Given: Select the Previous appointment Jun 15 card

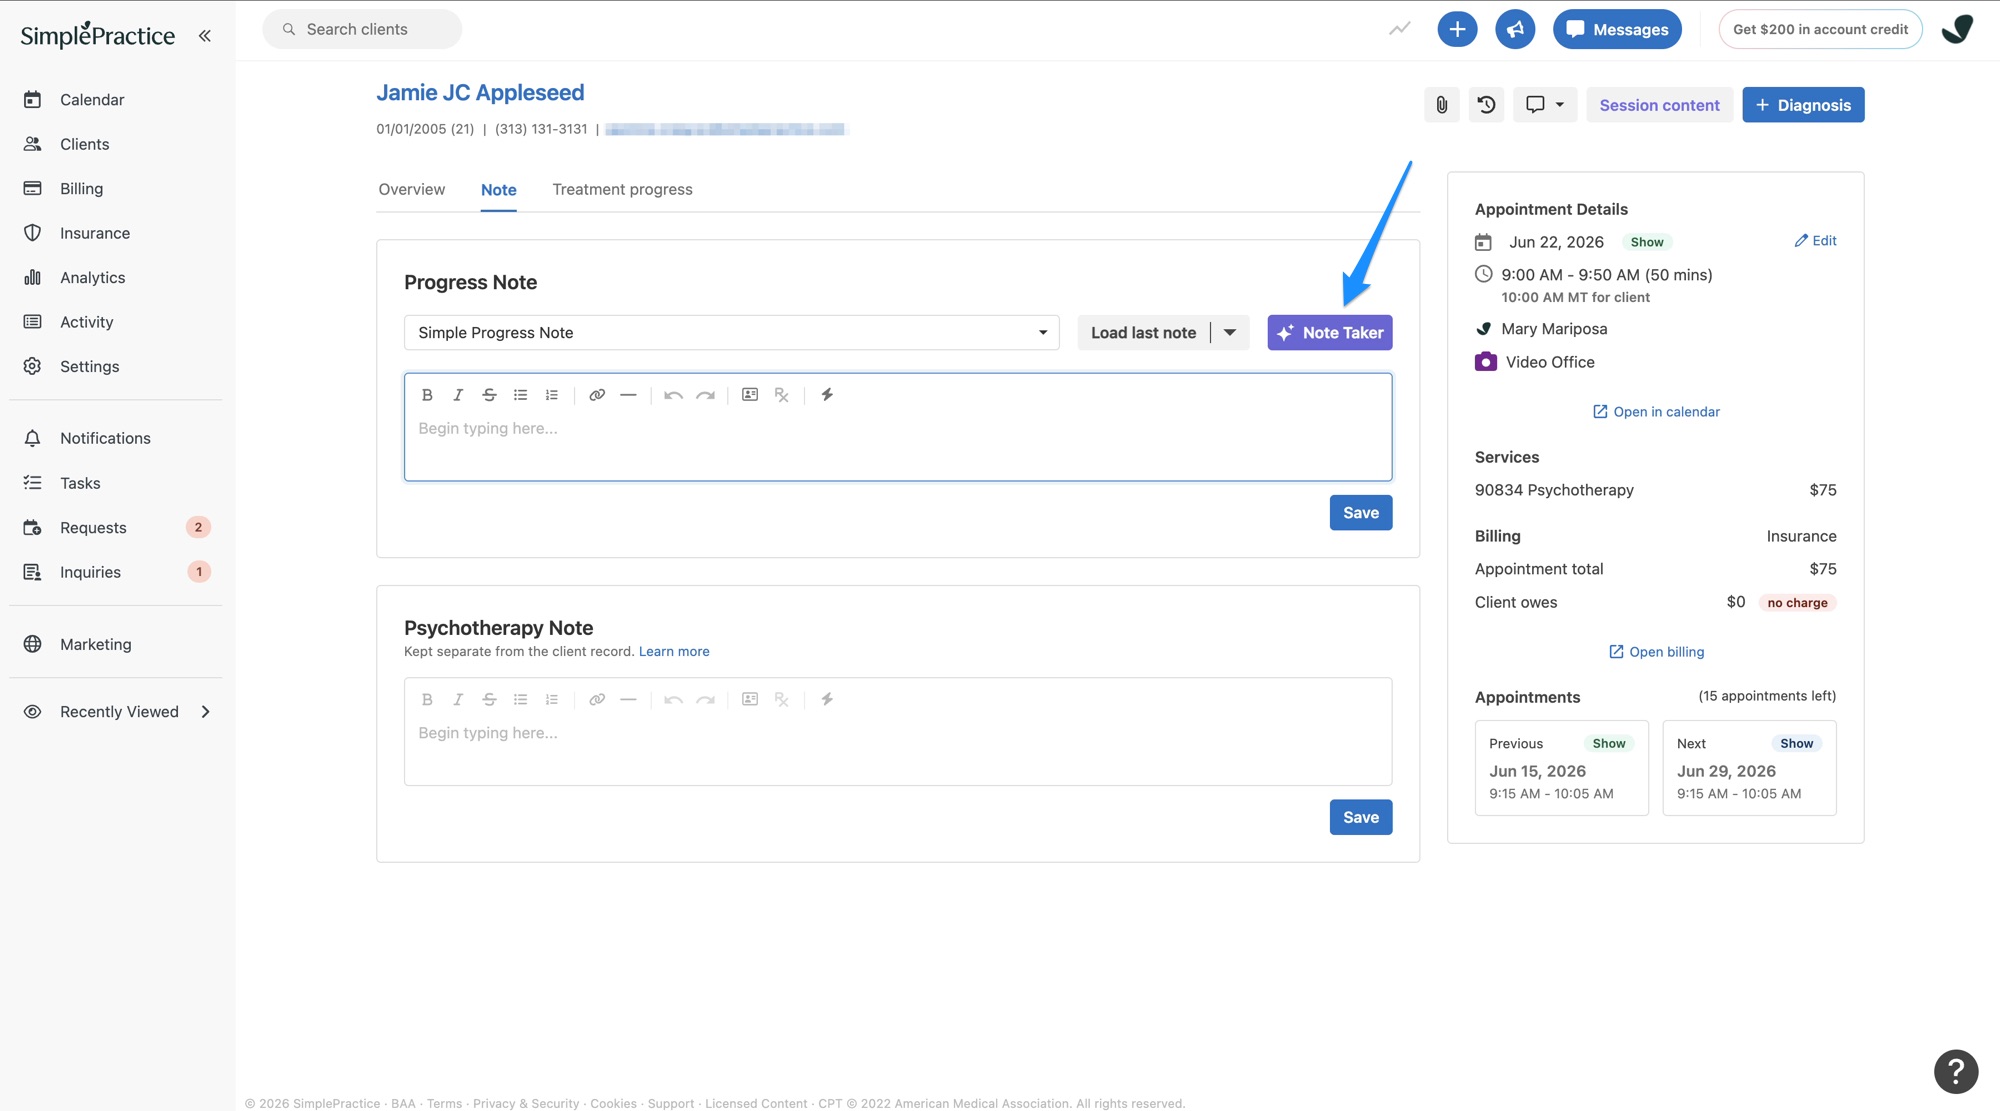Looking at the screenshot, I should [x=1561, y=768].
